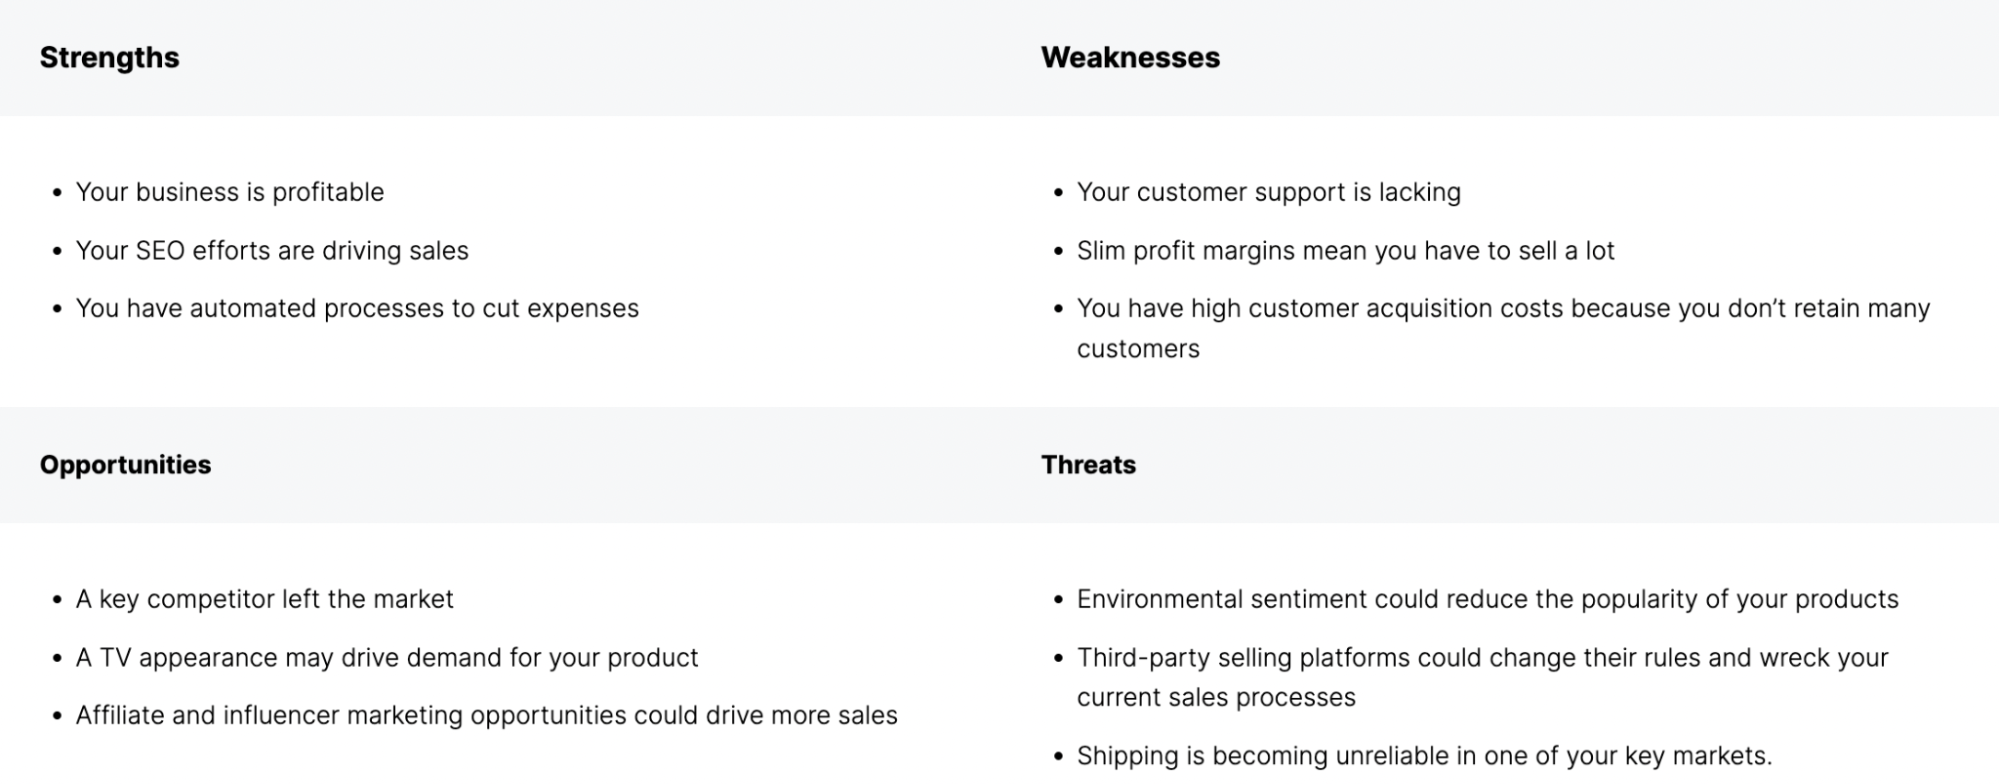Screen dimensions: 1999x784
Task: Click the 'Third-party selling platforms' bullet
Action: [1482, 677]
